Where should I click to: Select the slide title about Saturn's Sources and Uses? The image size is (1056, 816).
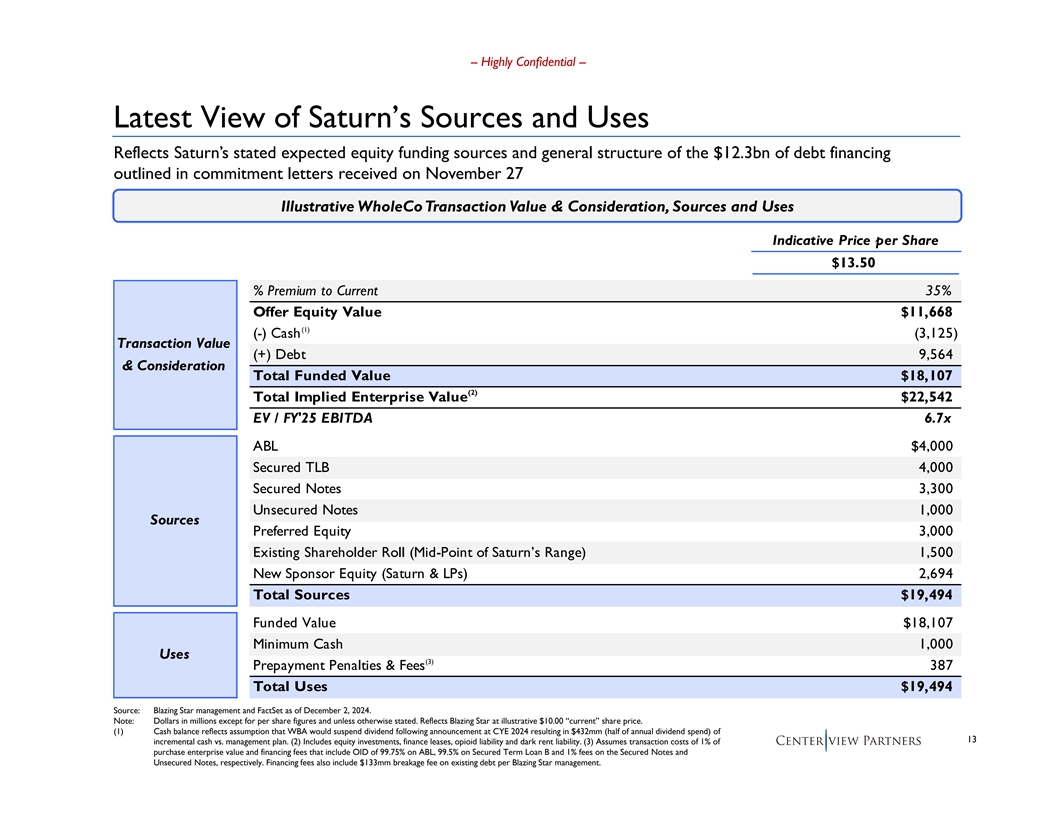pyautogui.click(x=382, y=118)
